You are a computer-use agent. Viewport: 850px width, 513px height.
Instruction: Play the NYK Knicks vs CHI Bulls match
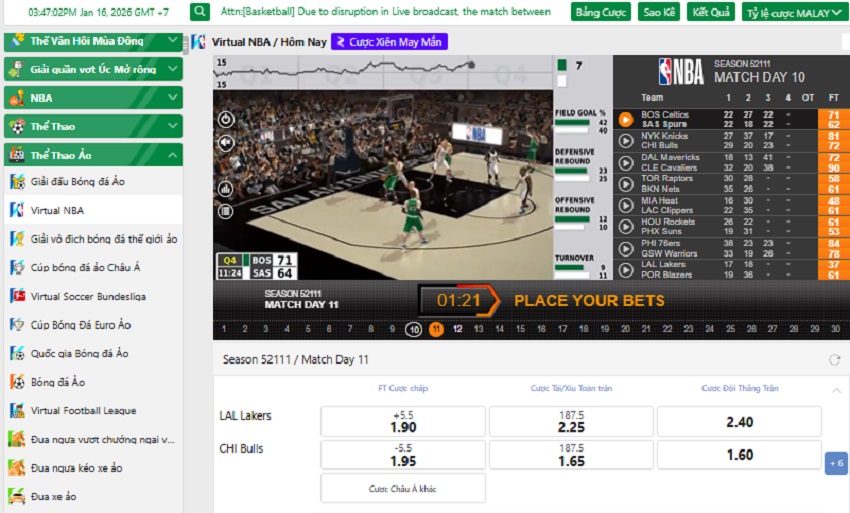626,141
